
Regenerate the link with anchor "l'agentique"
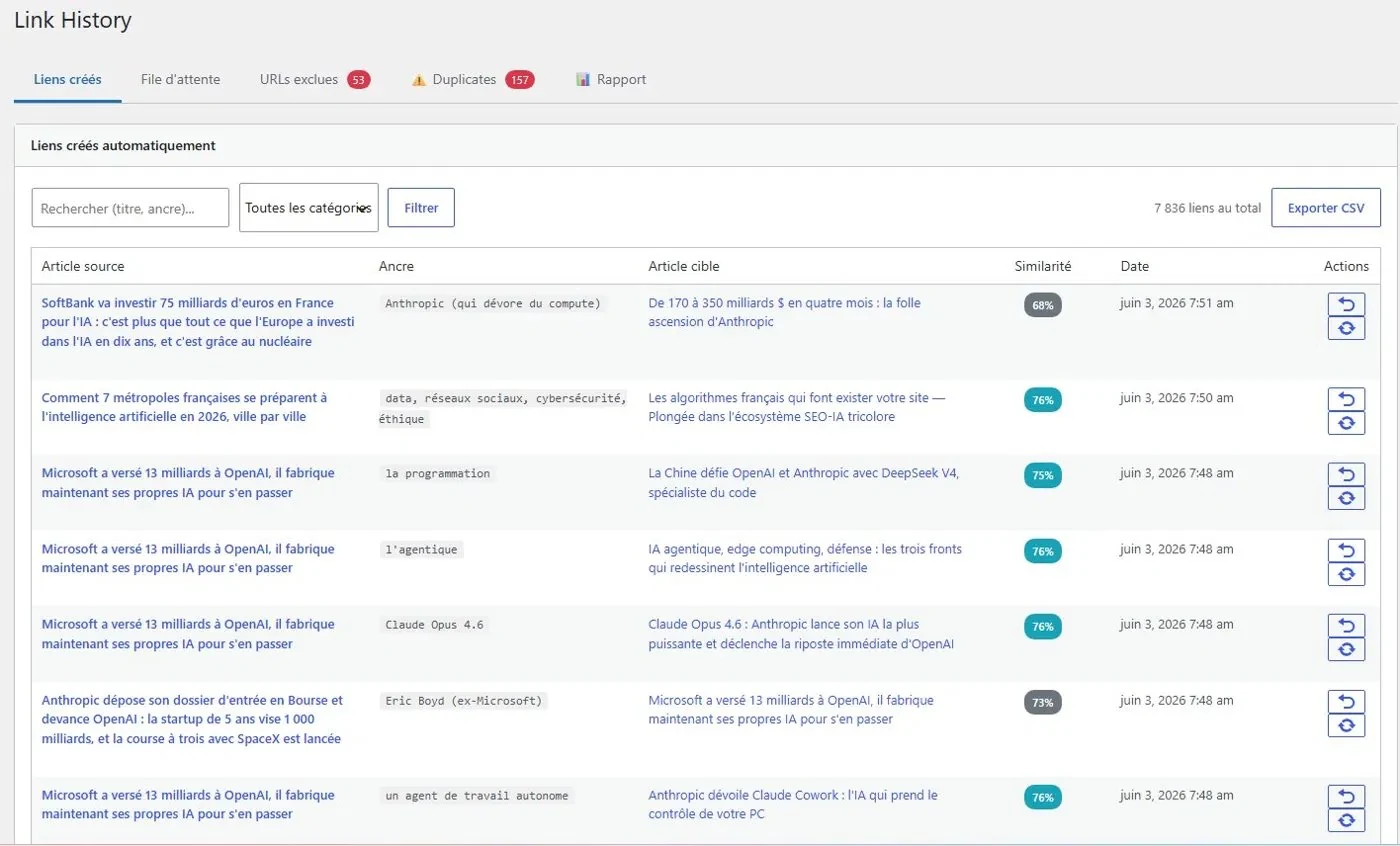1346,574
